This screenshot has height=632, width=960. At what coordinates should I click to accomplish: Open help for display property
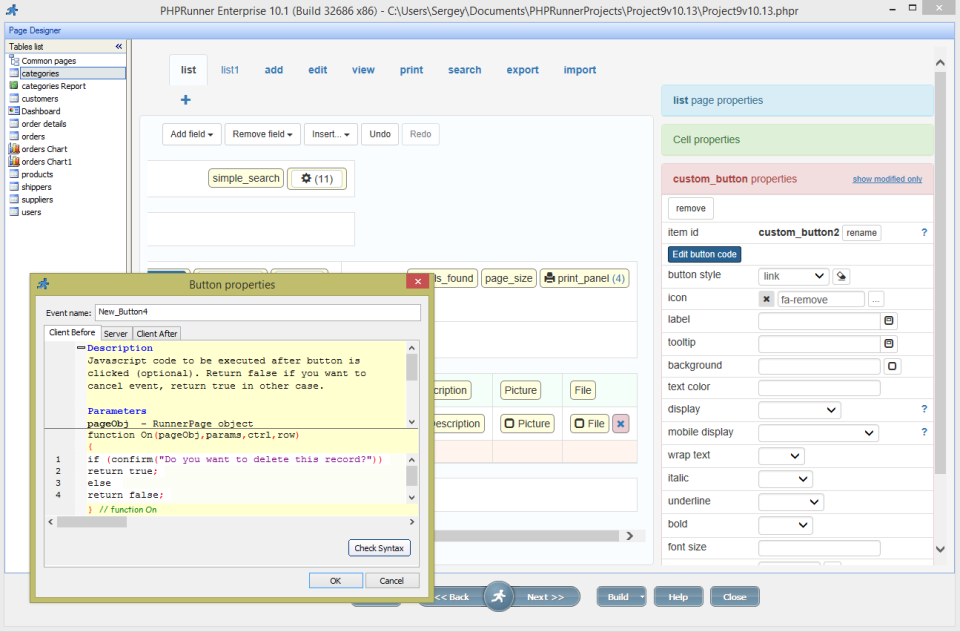[924, 409]
